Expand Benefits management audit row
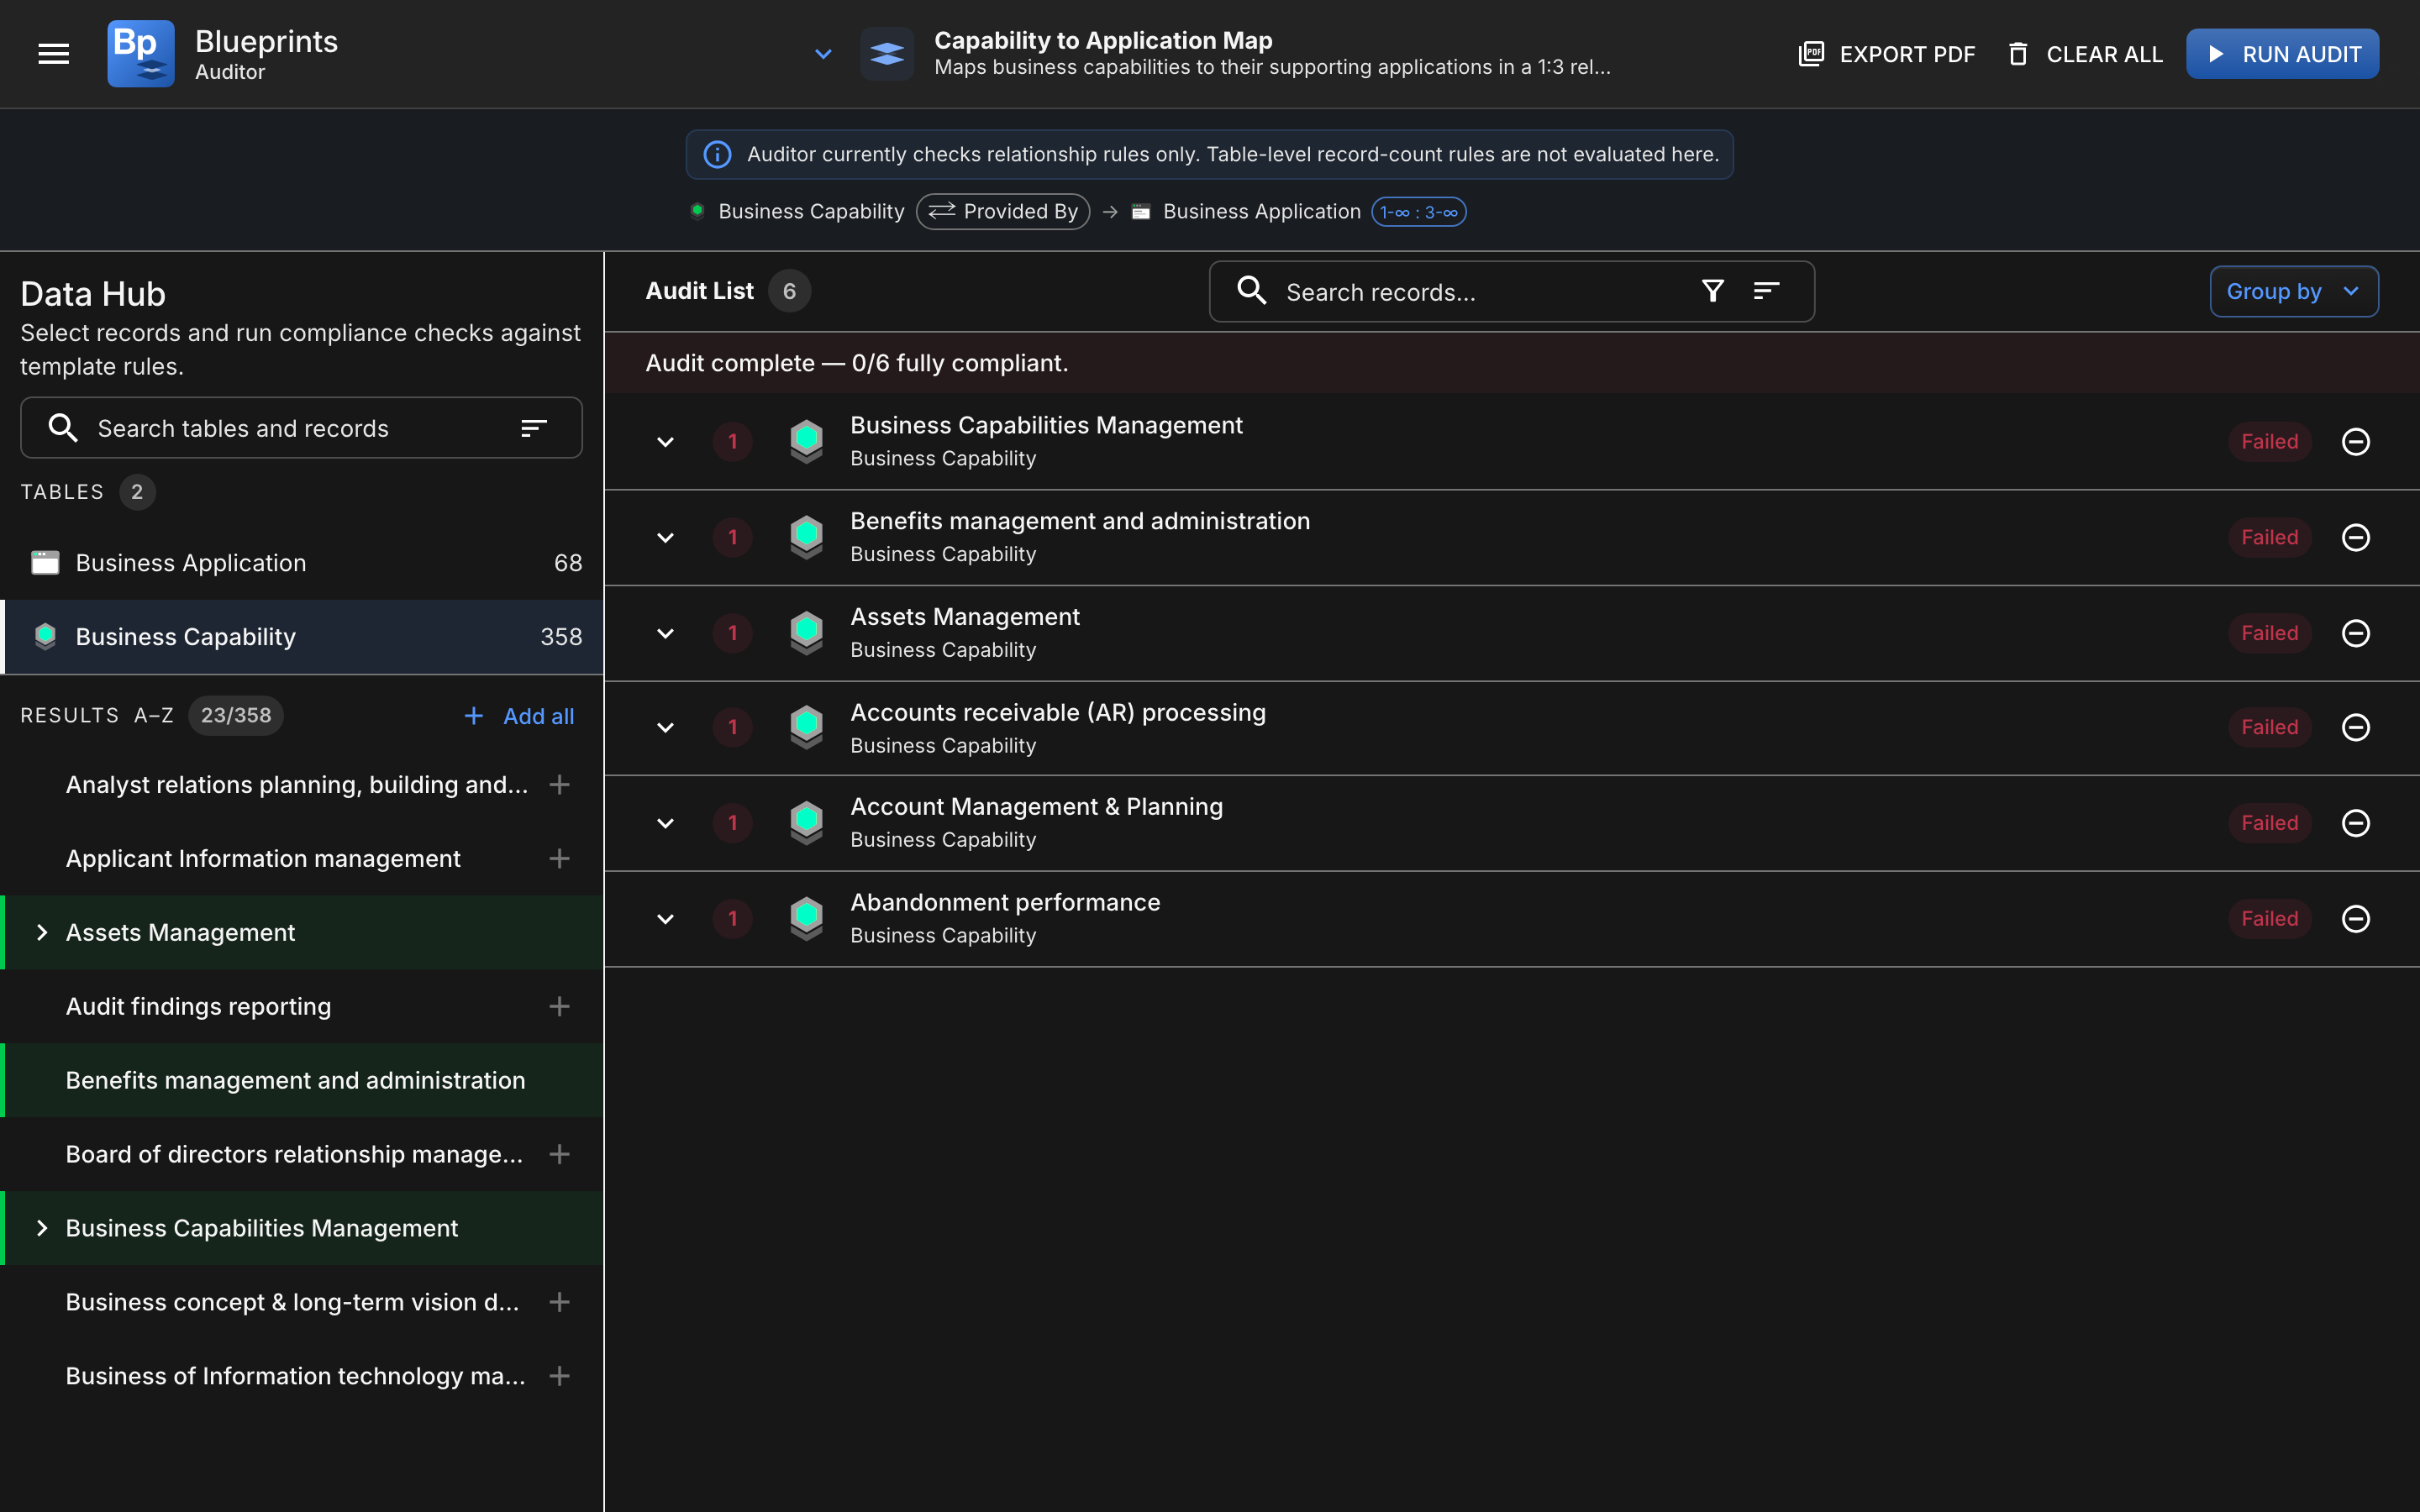2420x1512 pixels. tap(665, 538)
